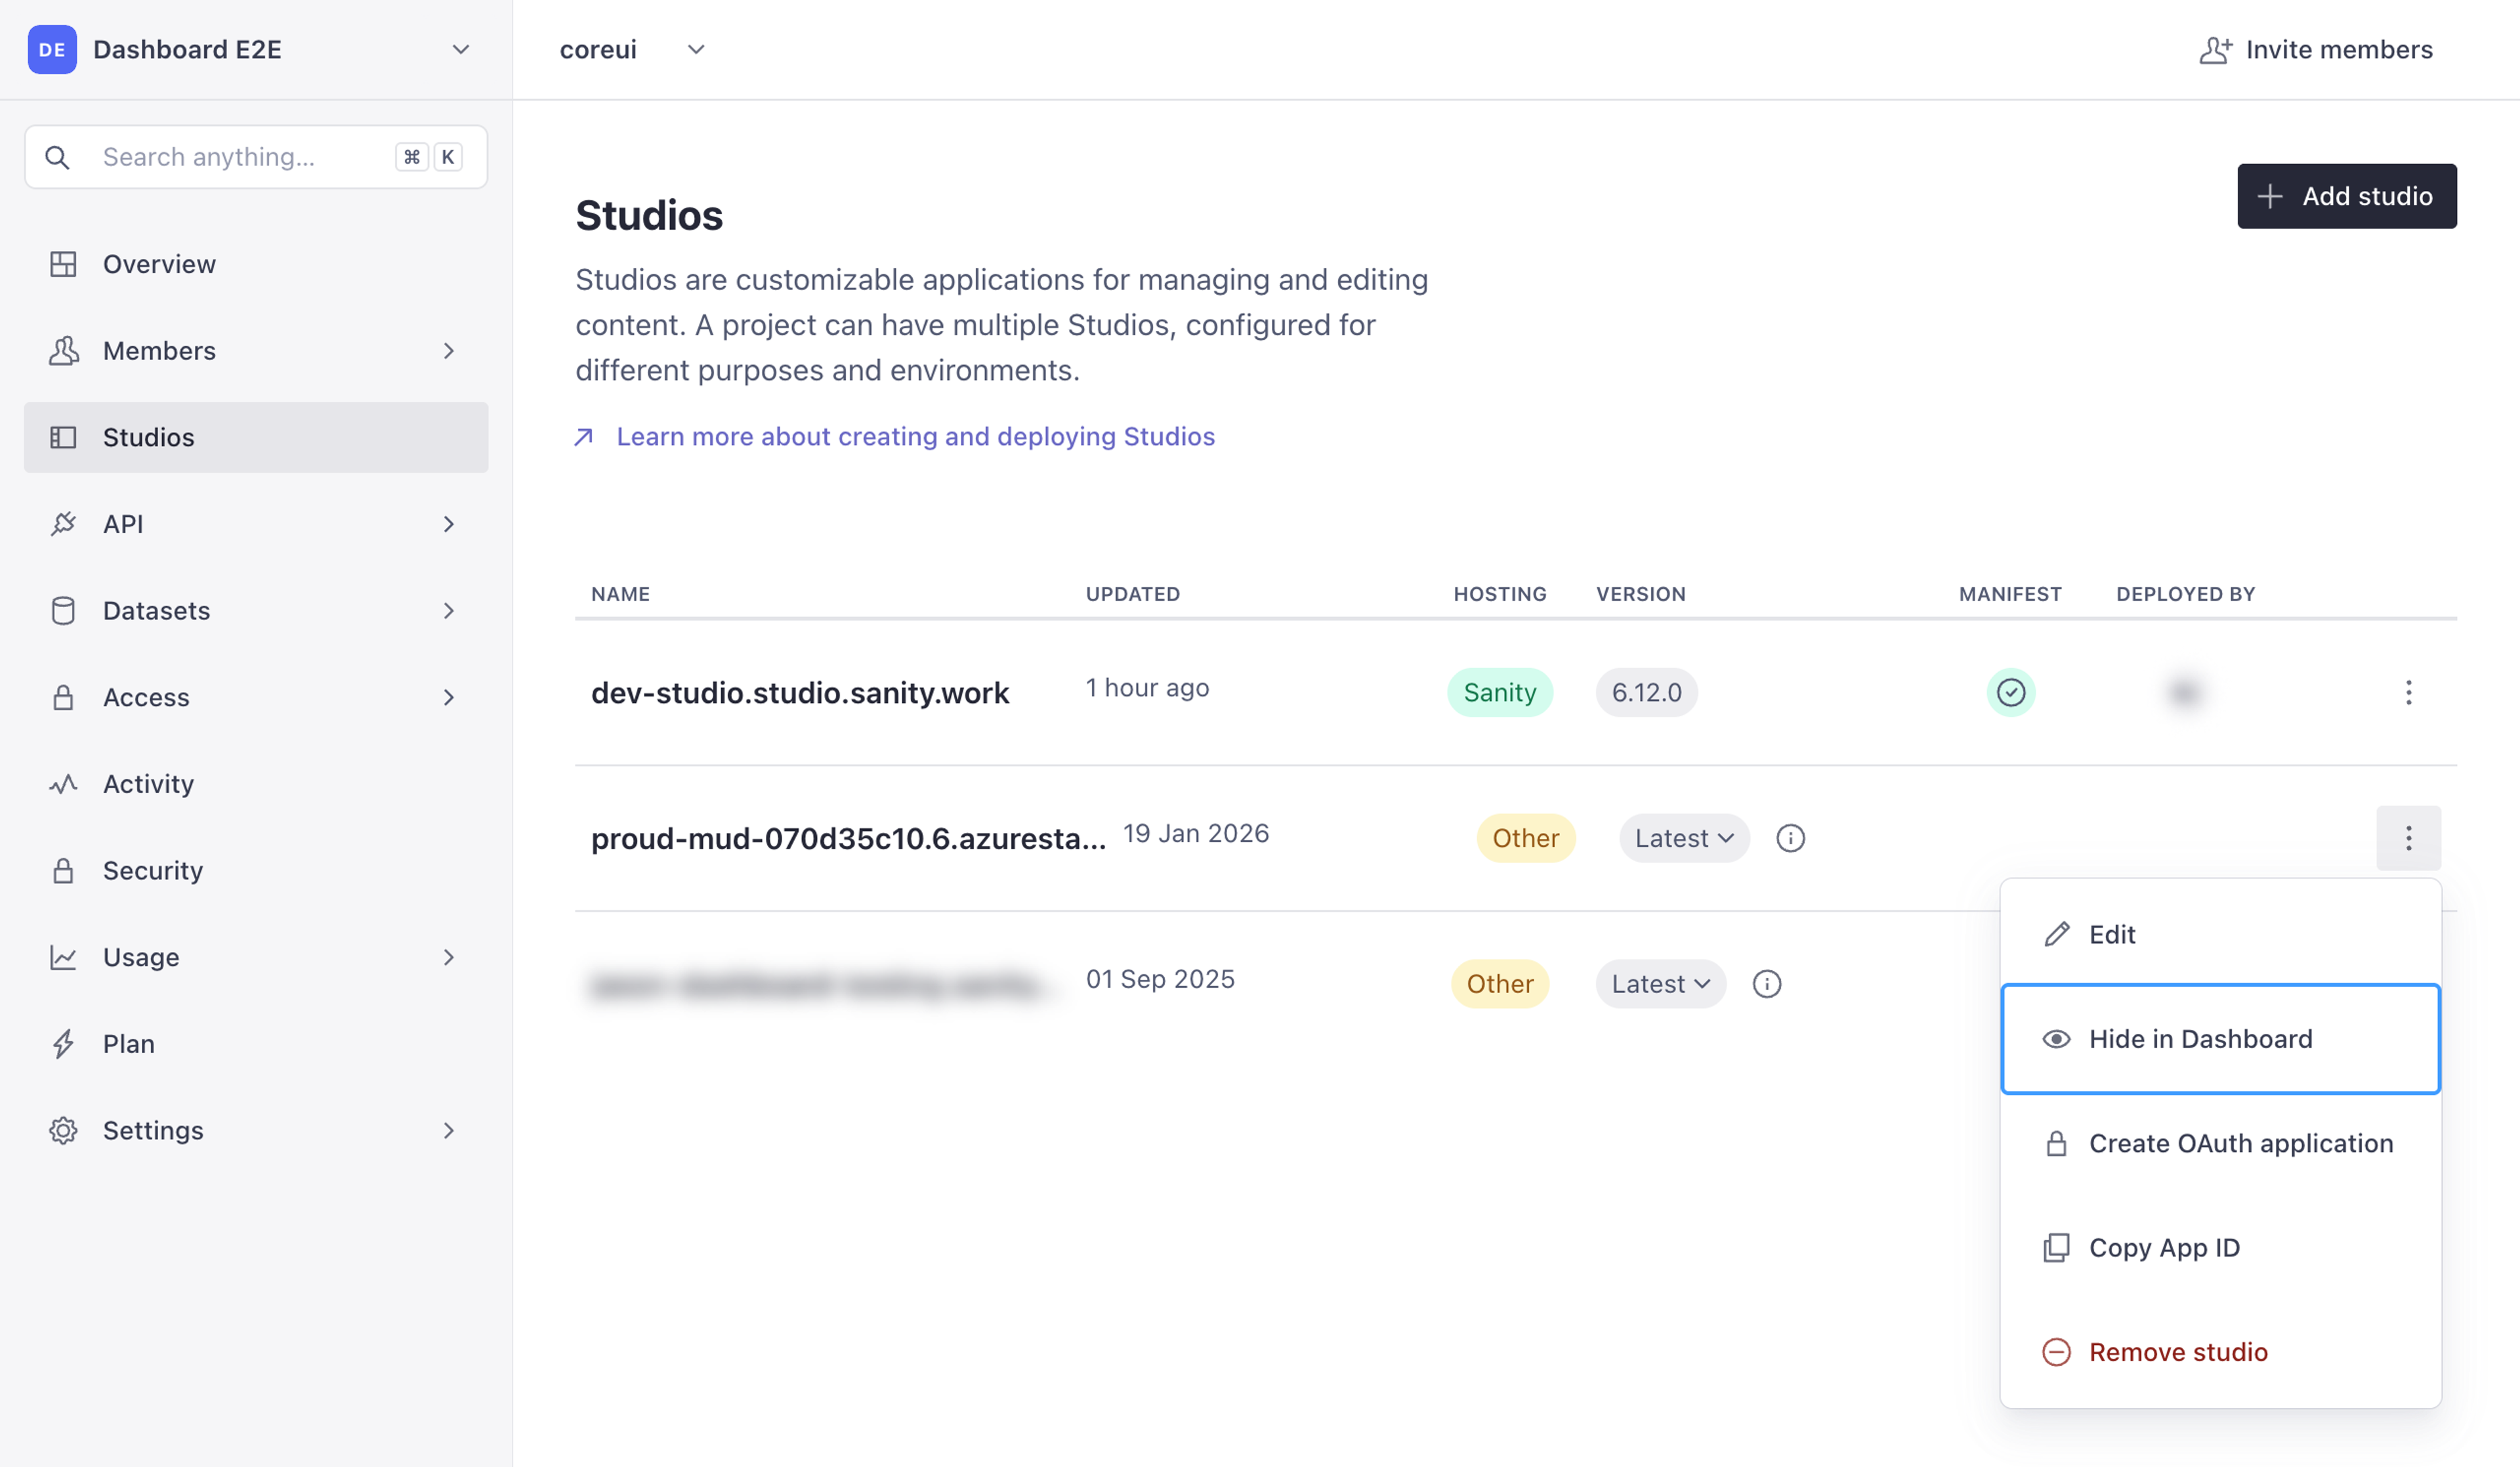
Task: Click the Sanity hosting badge
Action: pyautogui.click(x=1499, y=692)
